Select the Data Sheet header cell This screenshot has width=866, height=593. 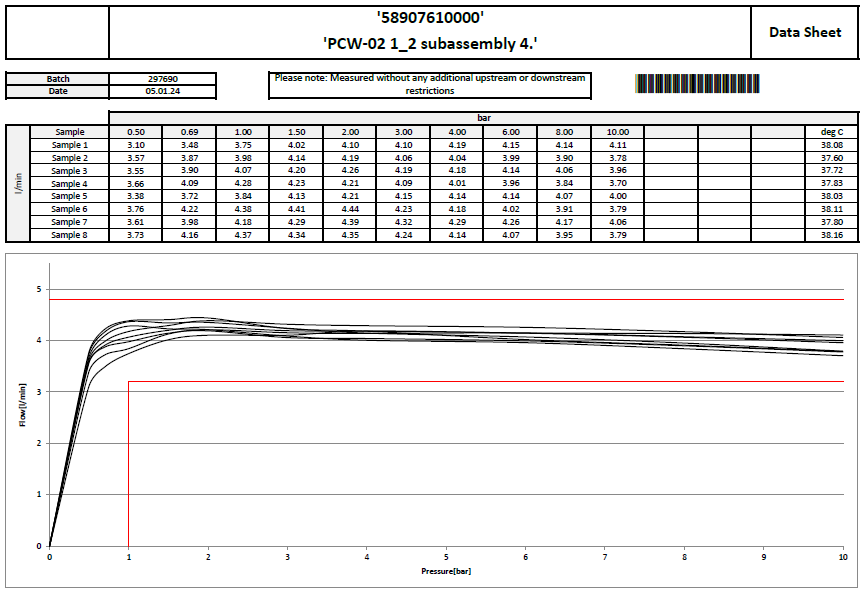[804, 32]
